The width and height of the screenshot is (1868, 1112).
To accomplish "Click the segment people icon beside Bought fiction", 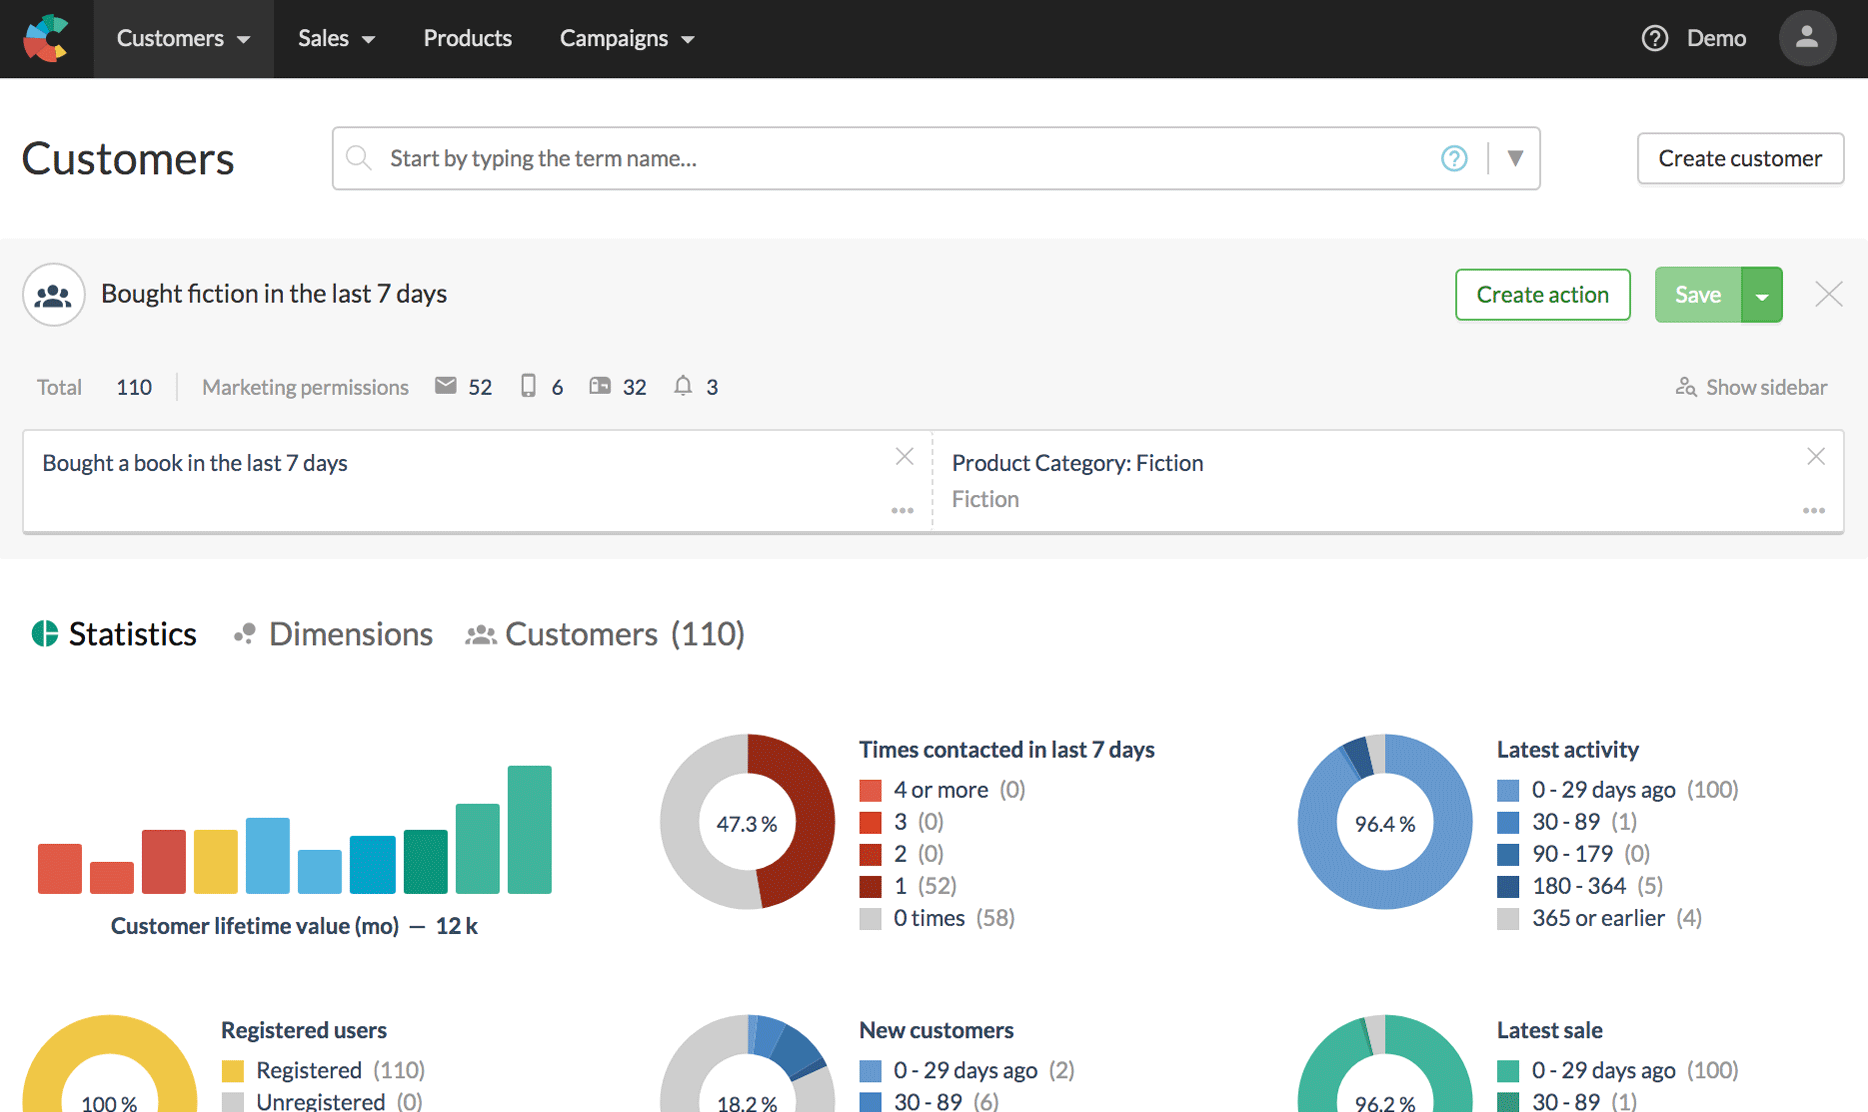I will (x=53, y=294).
